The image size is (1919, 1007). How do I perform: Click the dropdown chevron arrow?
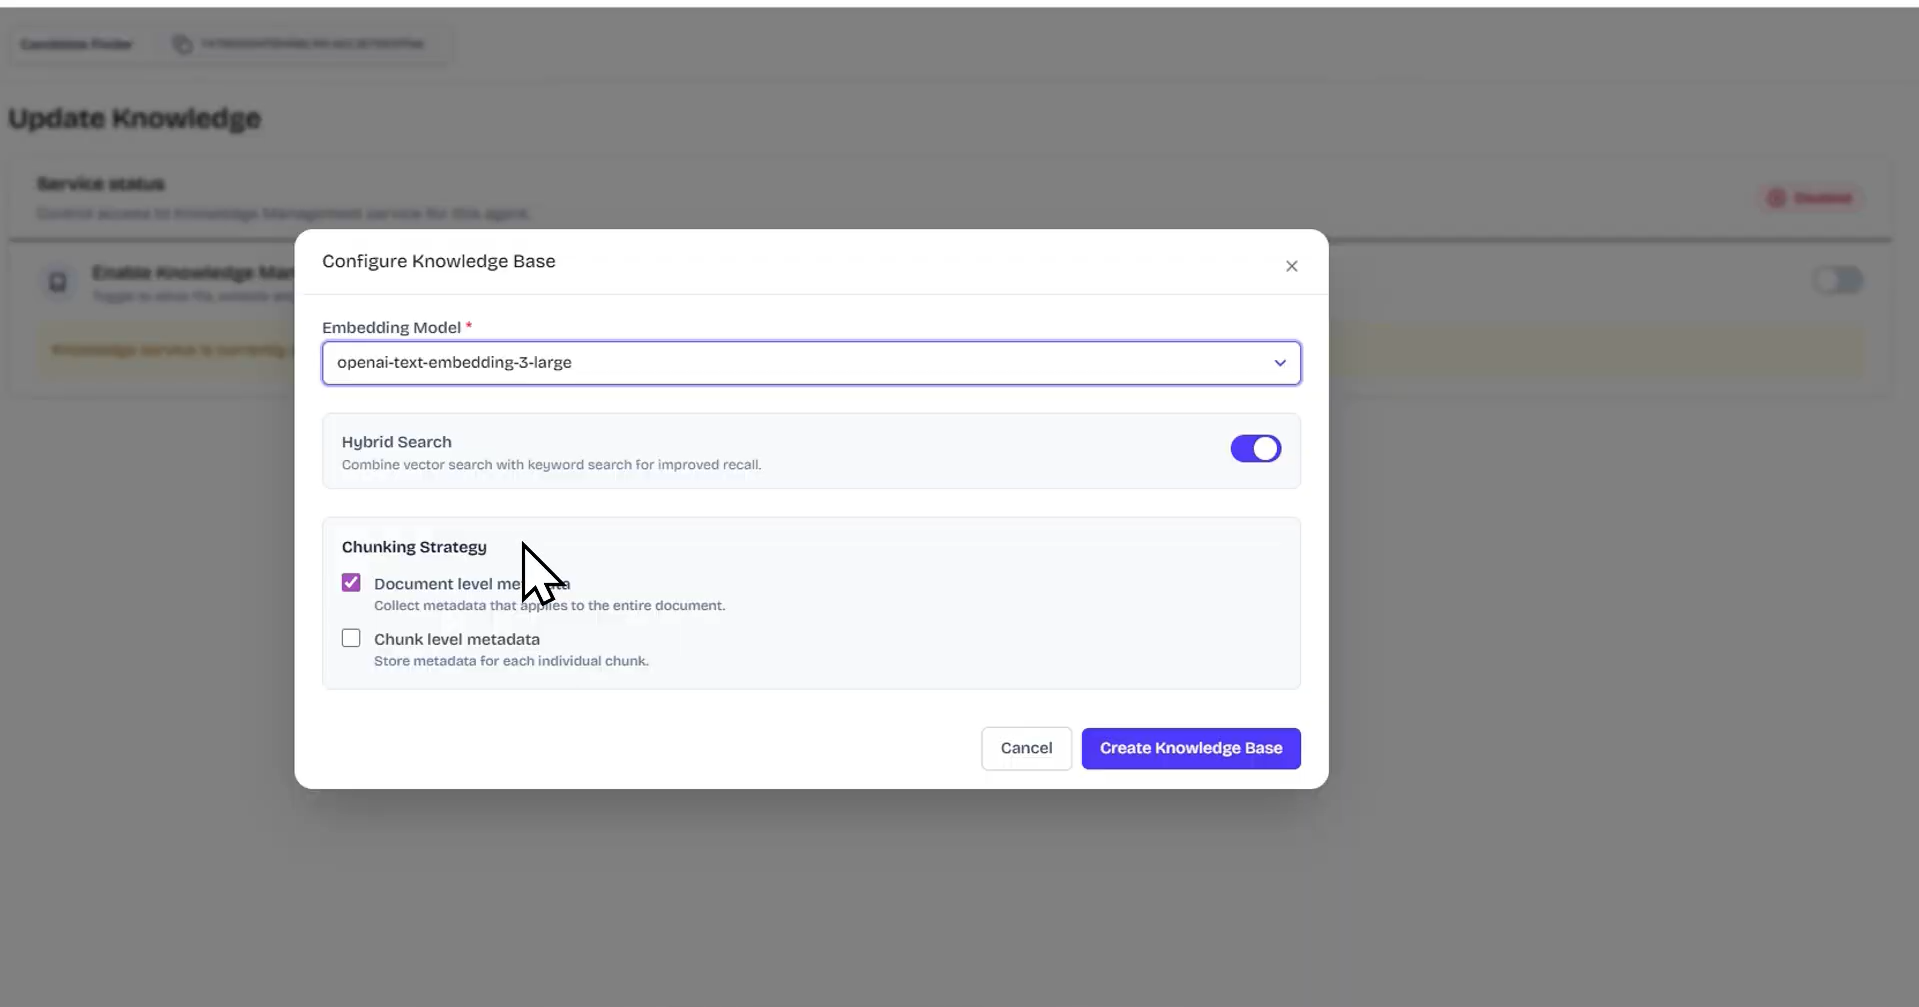(1279, 363)
